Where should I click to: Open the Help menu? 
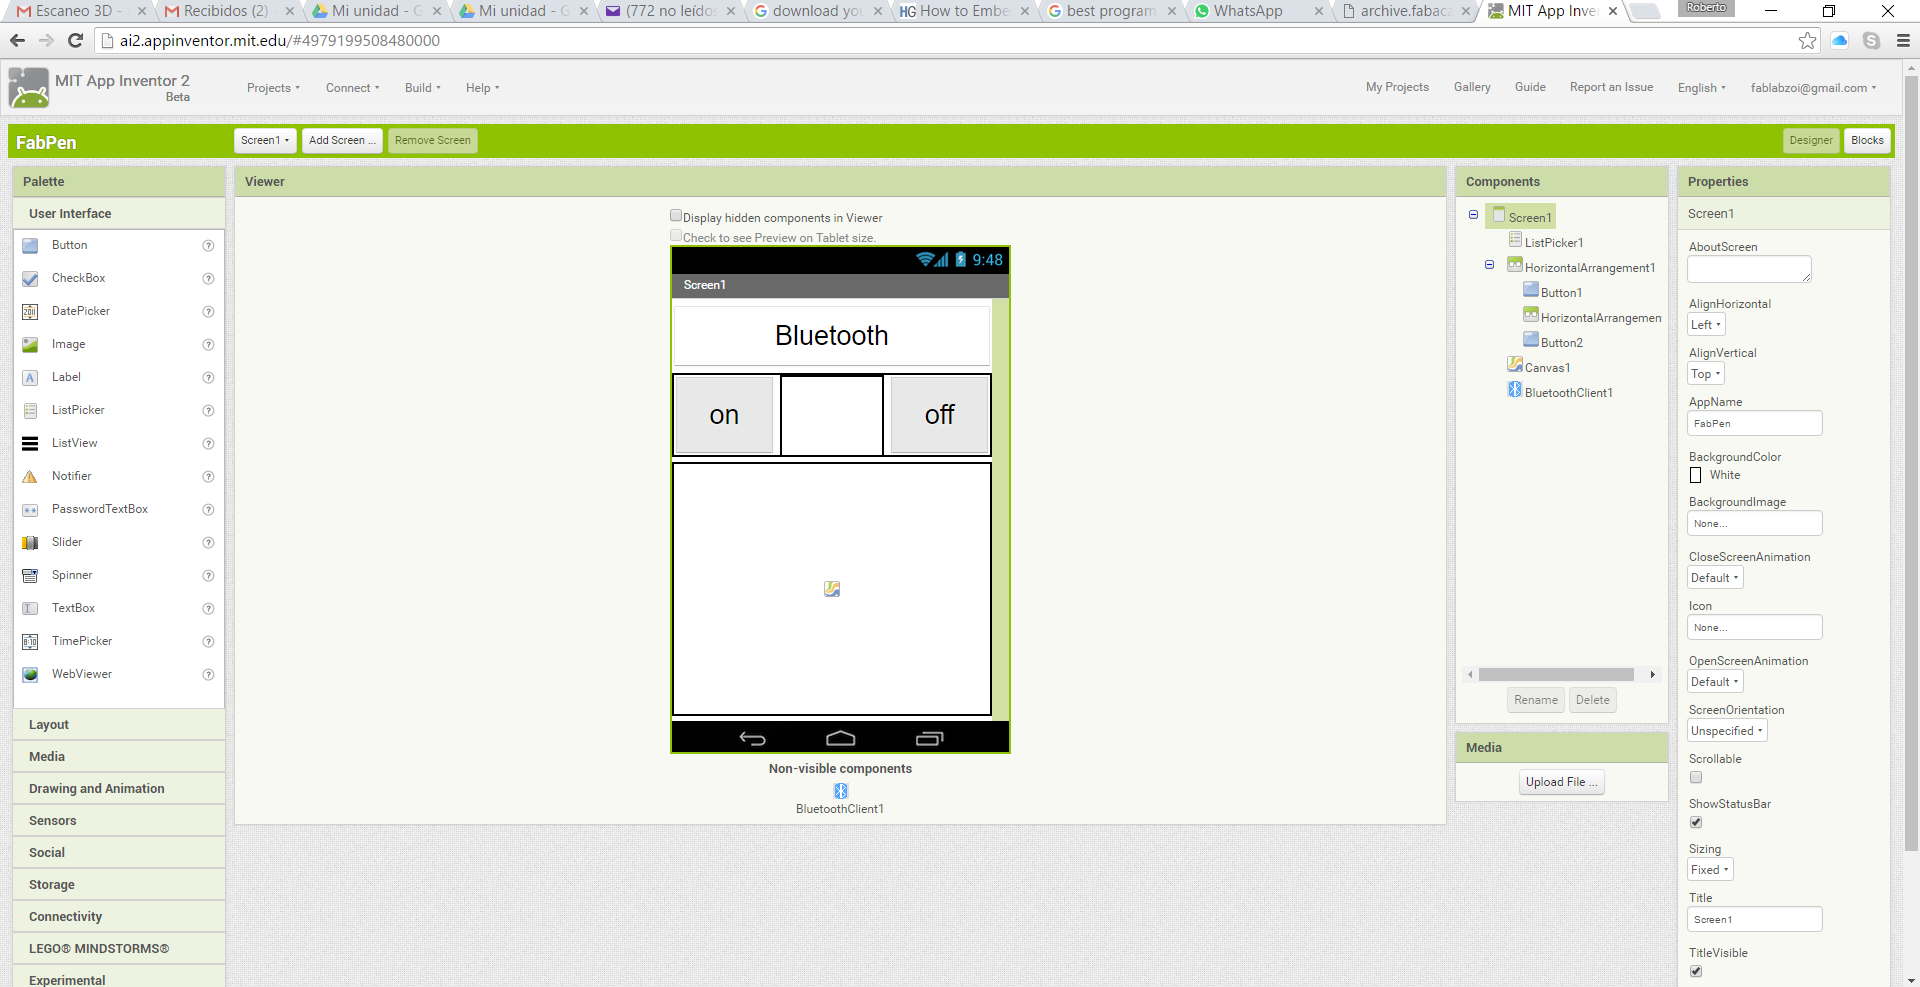[x=482, y=88]
